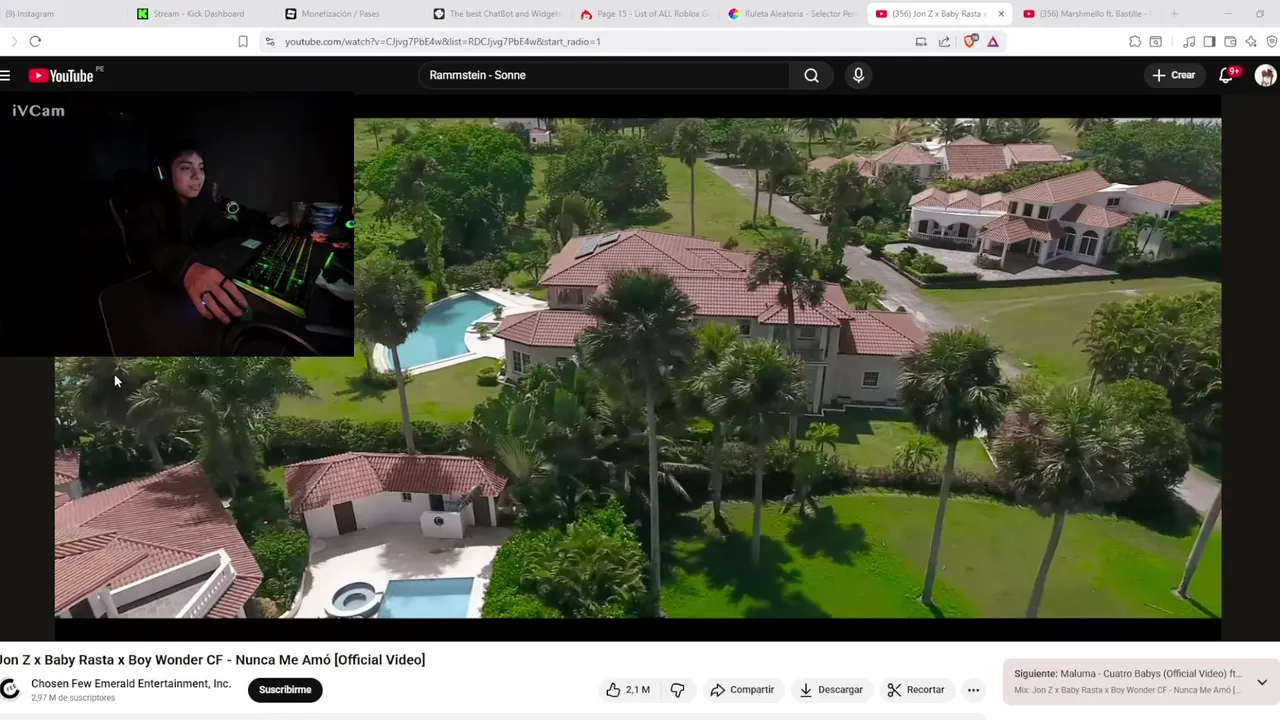Image resolution: width=1280 pixels, height=720 pixels.
Task: Open a new browser tab
Action: pos(1174,14)
